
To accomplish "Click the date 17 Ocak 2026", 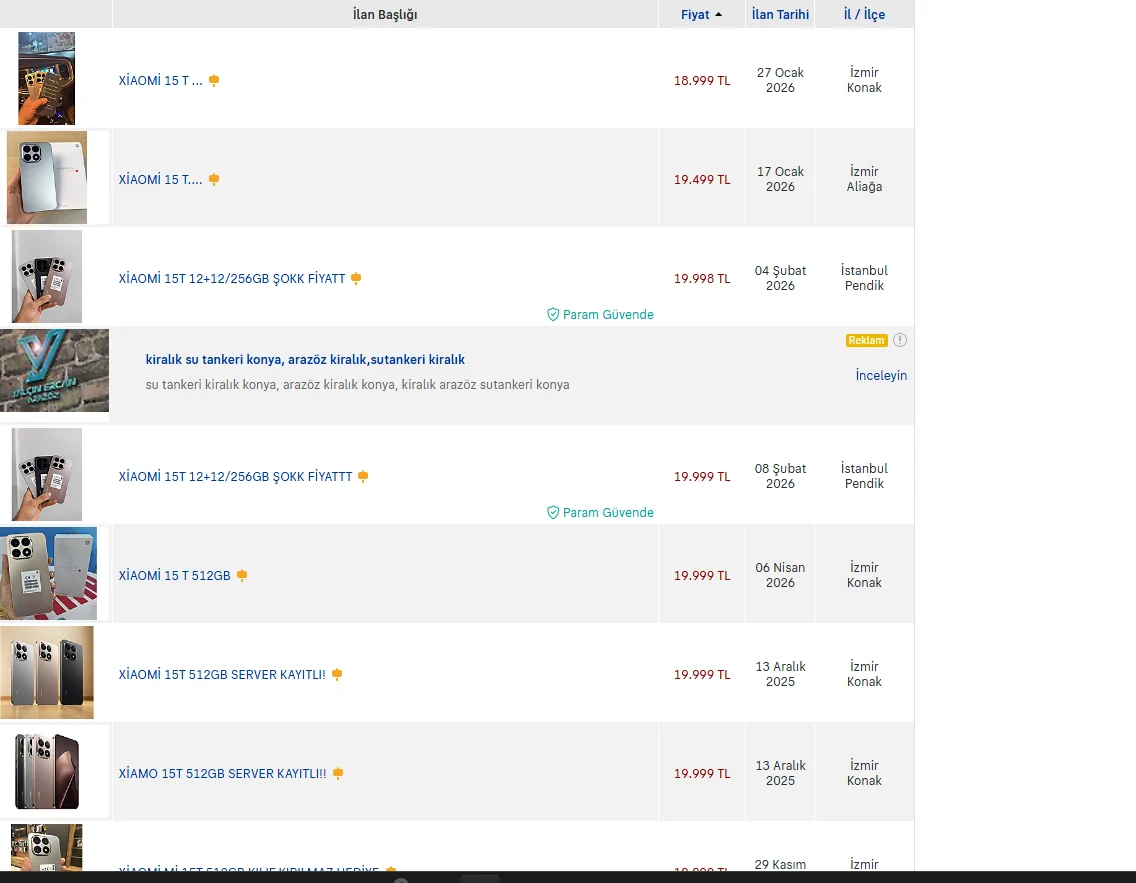I will point(780,179).
